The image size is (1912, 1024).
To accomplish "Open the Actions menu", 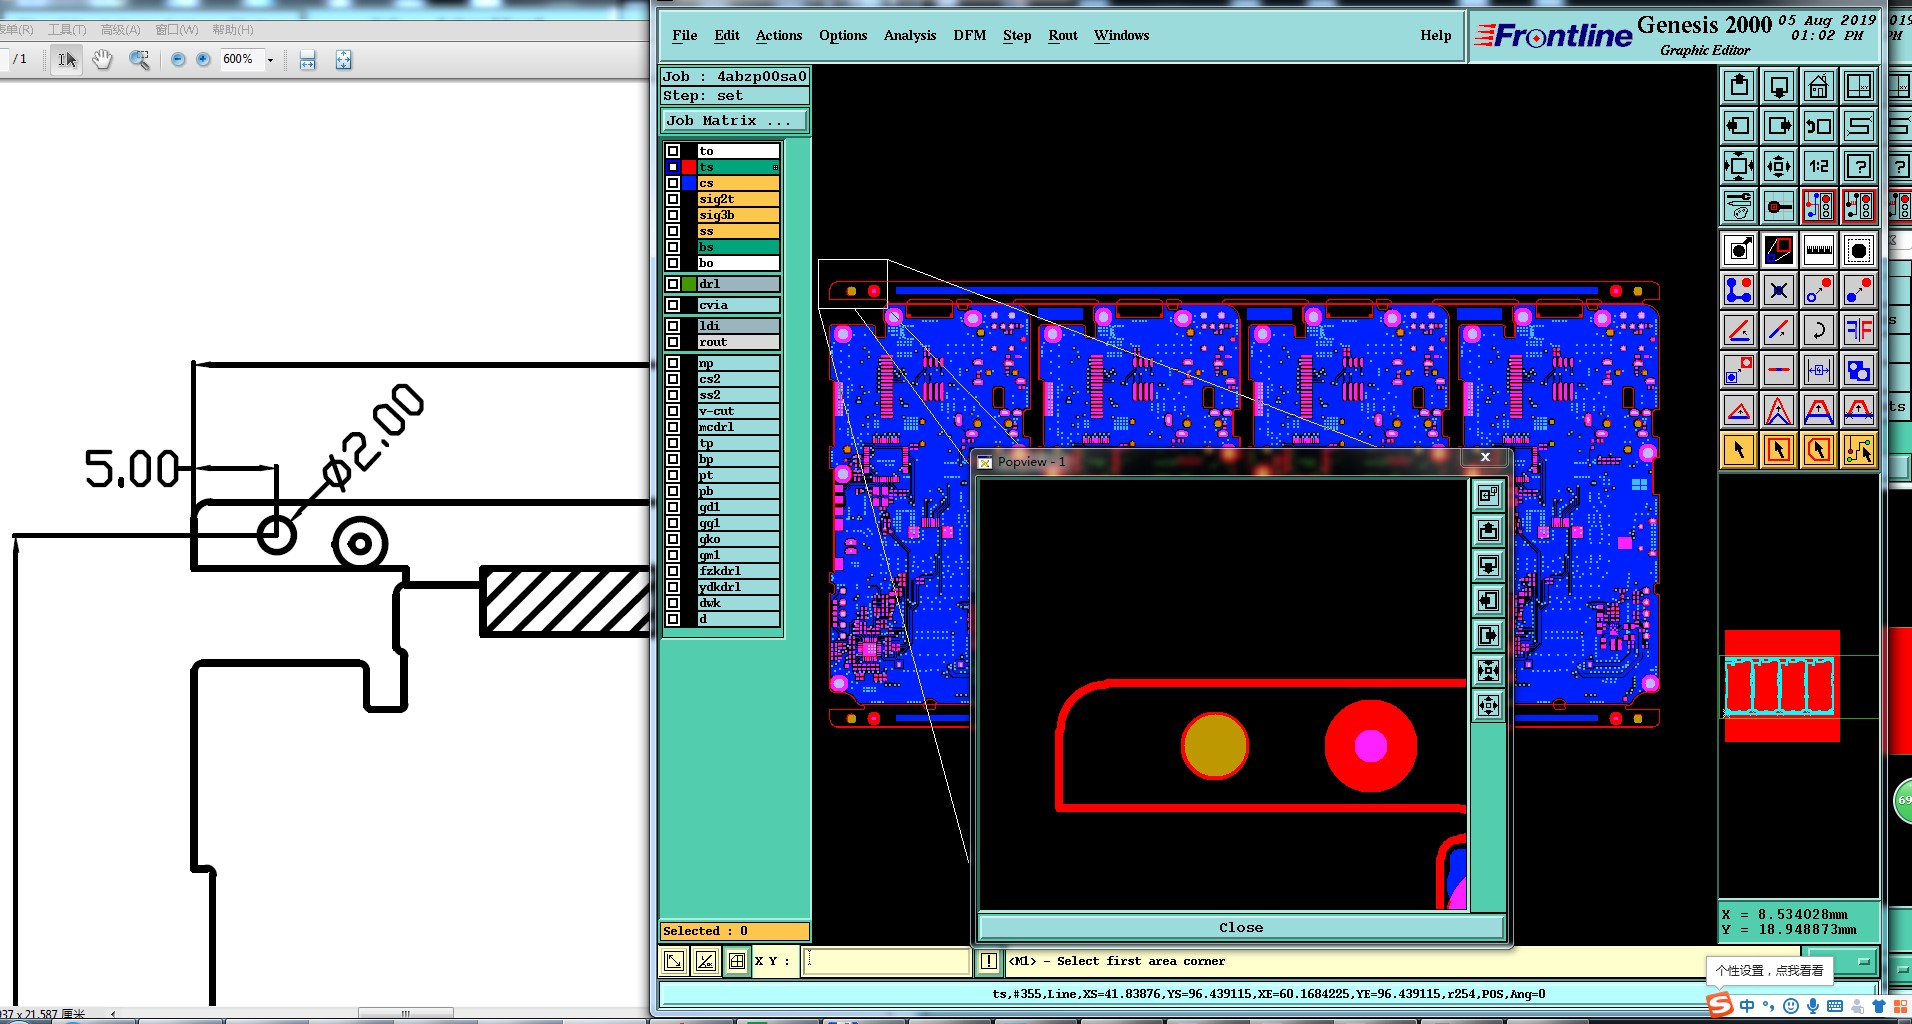I will click(779, 35).
